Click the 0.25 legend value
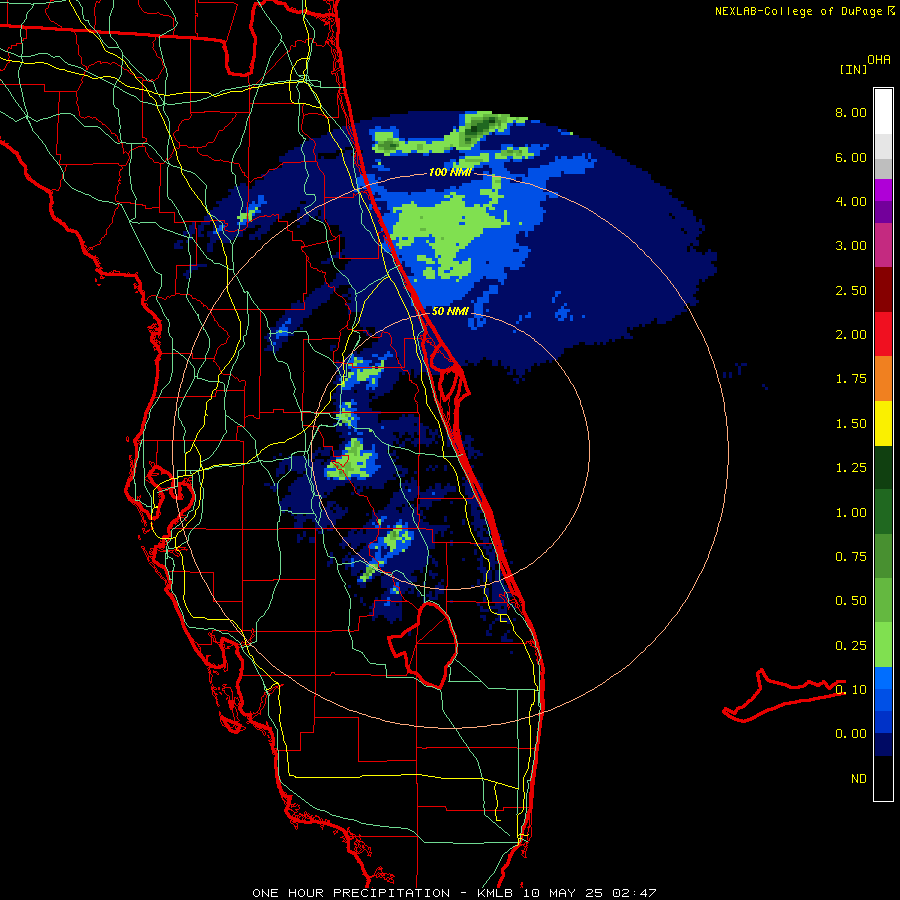 pos(851,646)
